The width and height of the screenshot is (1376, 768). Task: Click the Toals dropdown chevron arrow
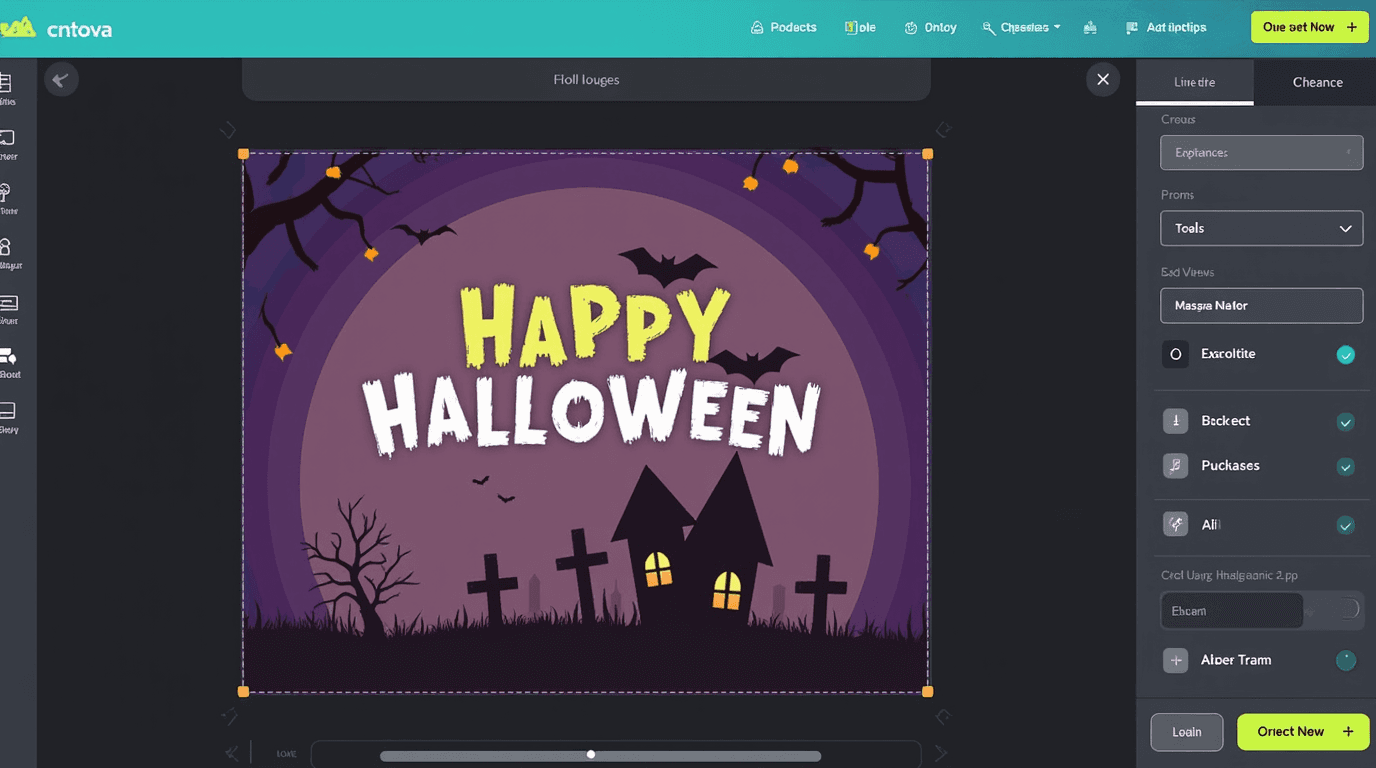click(1345, 229)
